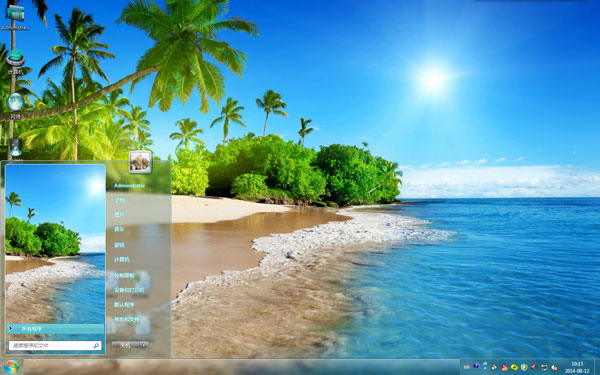Image resolution: width=600 pixels, height=375 pixels.
Task: Click the yellow-green round tray icon
Action: tap(514, 367)
